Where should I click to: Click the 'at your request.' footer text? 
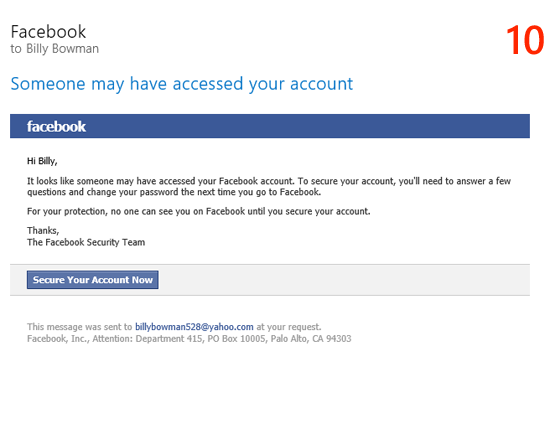pyautogui.click(x=289, y=327)
